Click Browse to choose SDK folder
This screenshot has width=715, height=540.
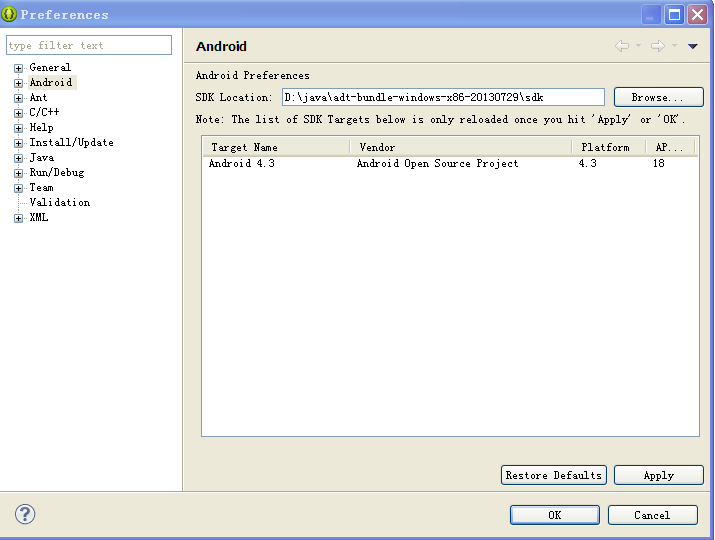pyautogui.click(x=658, y=97)
